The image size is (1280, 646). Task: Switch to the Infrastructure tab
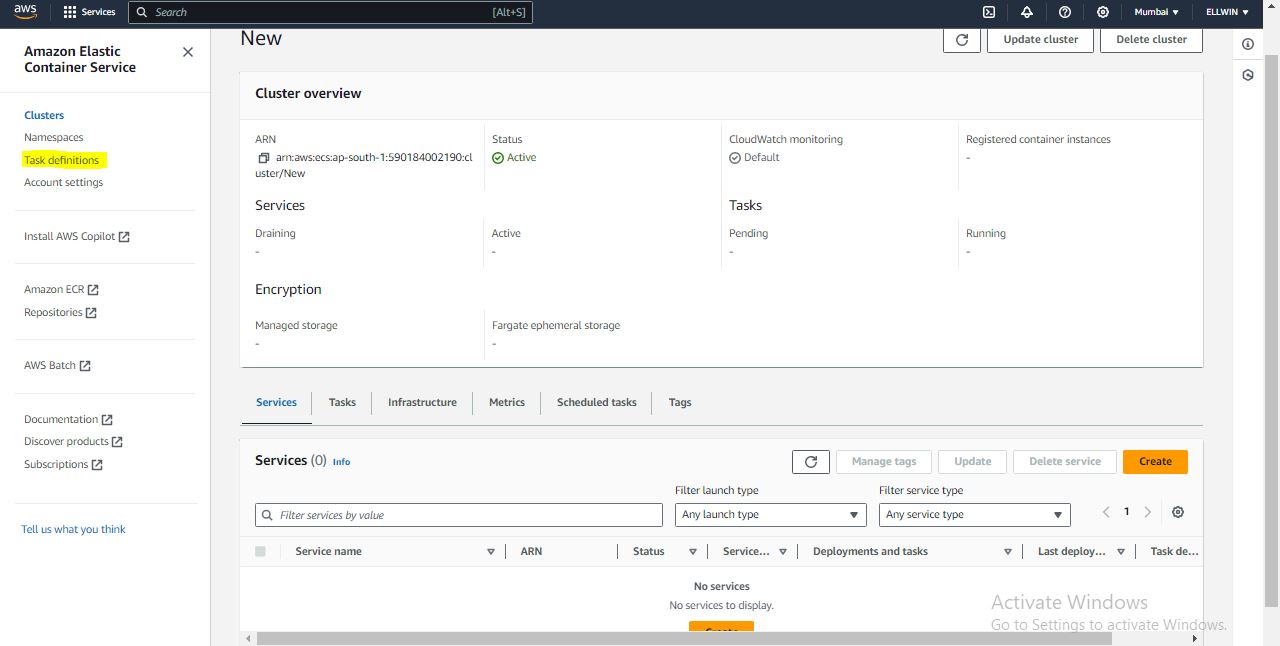[x=422, y=402]
